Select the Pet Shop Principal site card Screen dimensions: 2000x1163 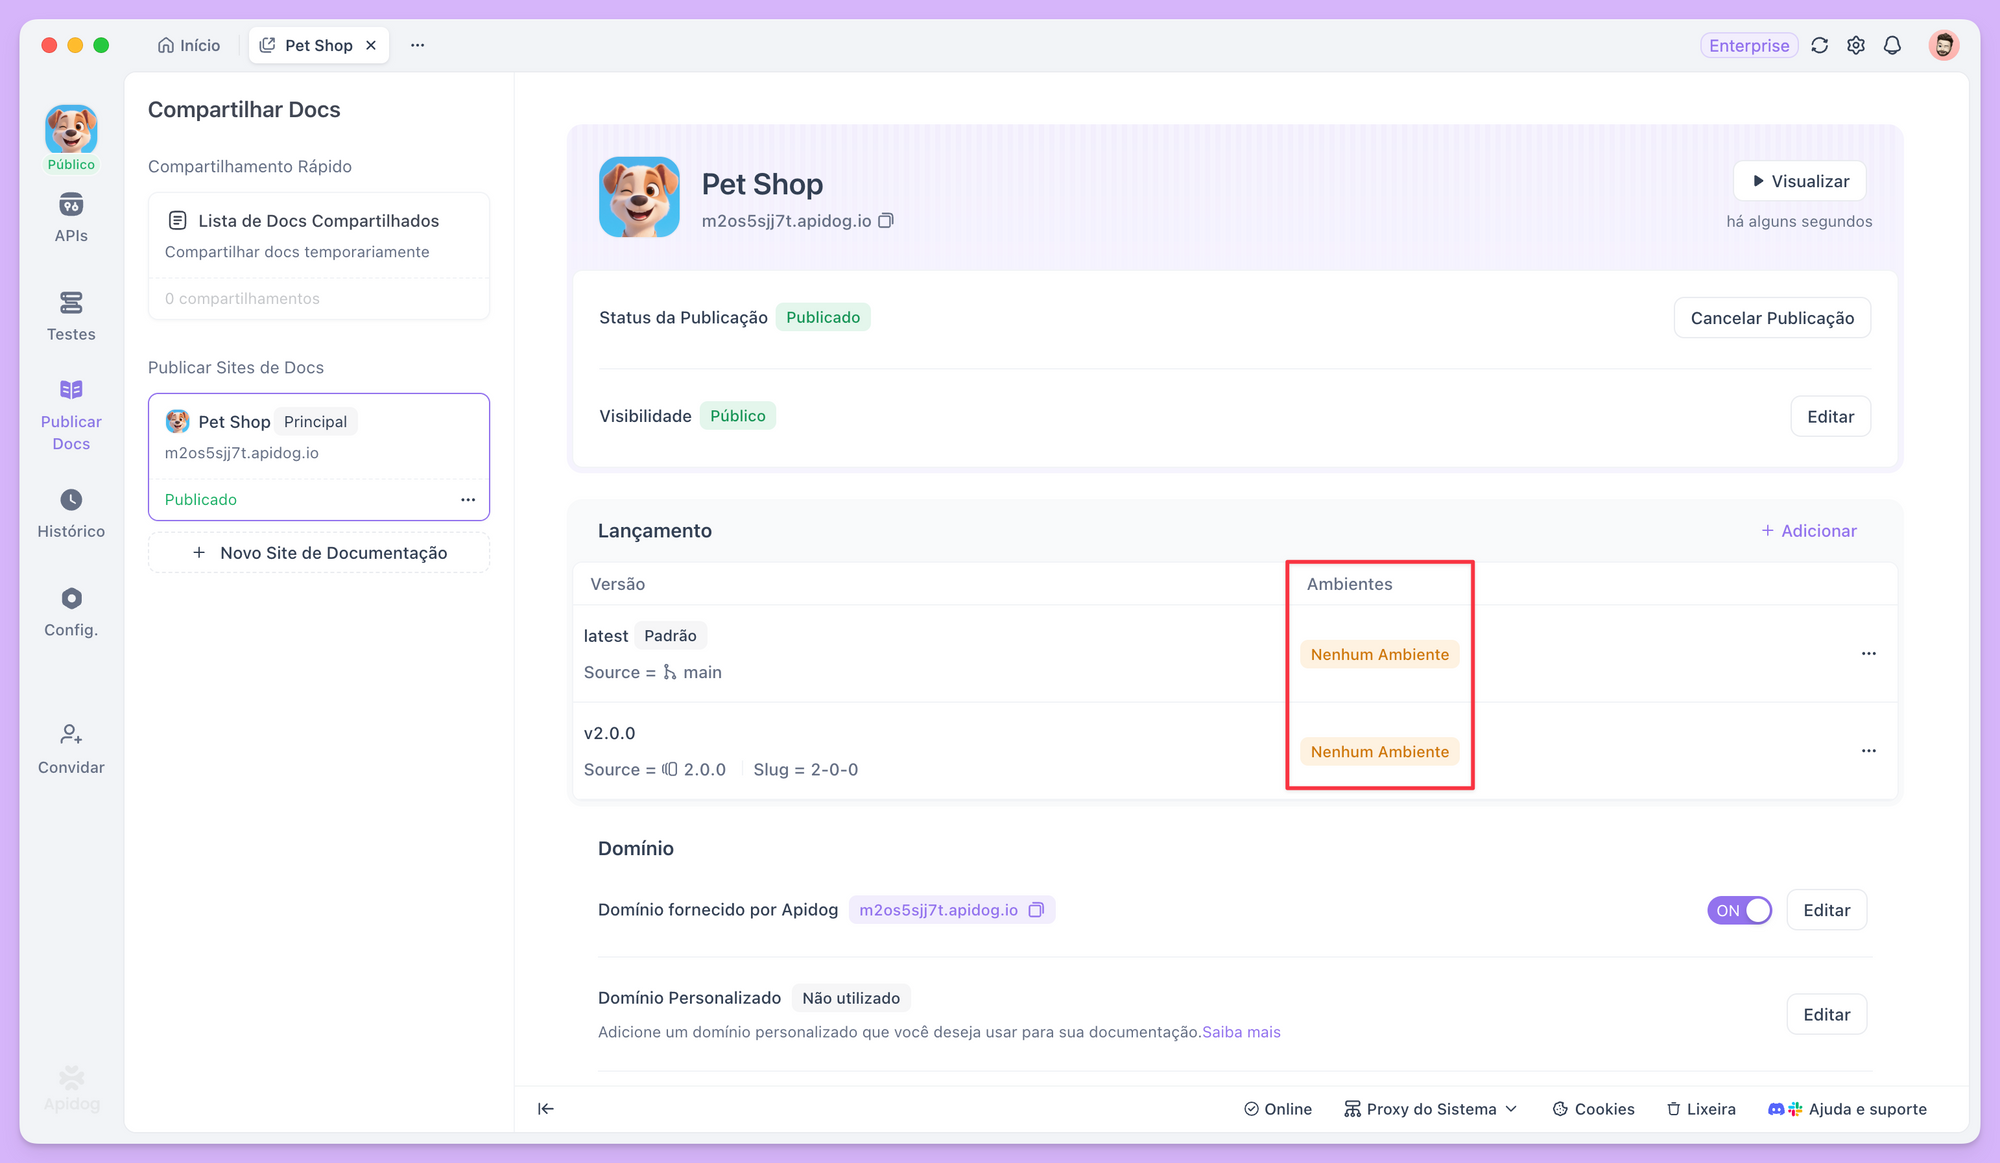[319, 457]
